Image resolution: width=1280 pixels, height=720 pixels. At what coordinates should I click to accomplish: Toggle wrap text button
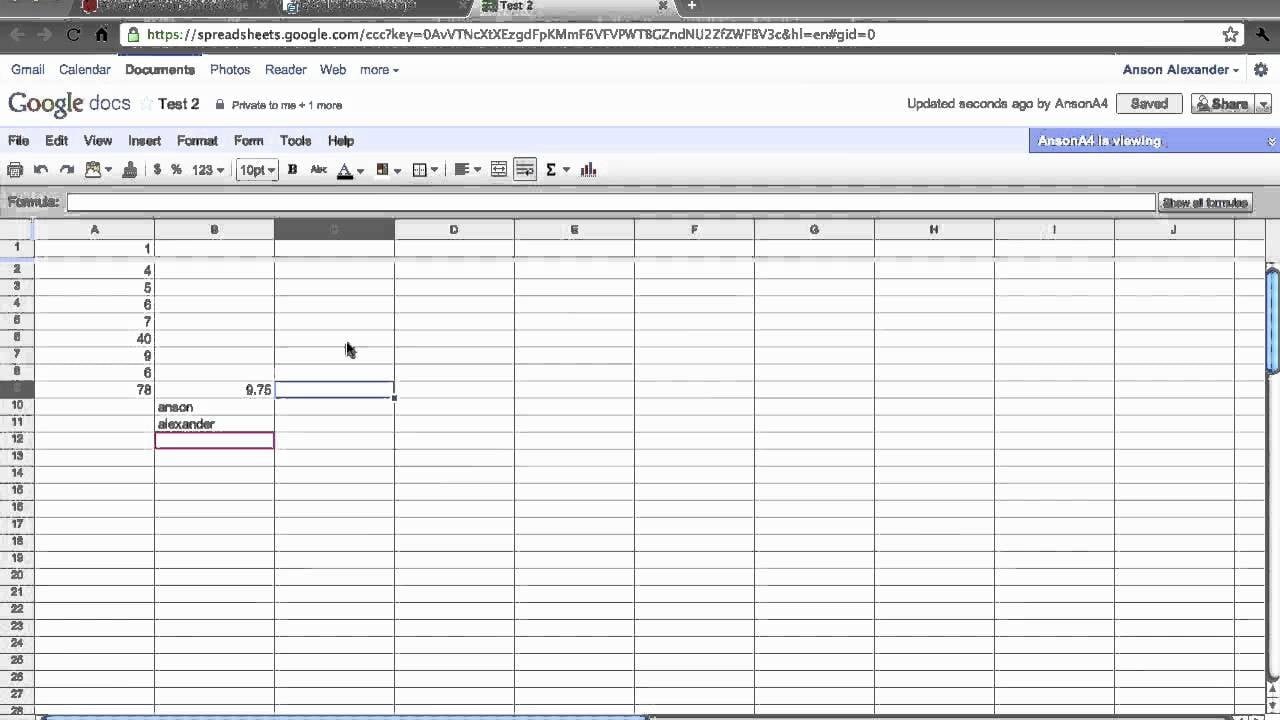[525, 170]
